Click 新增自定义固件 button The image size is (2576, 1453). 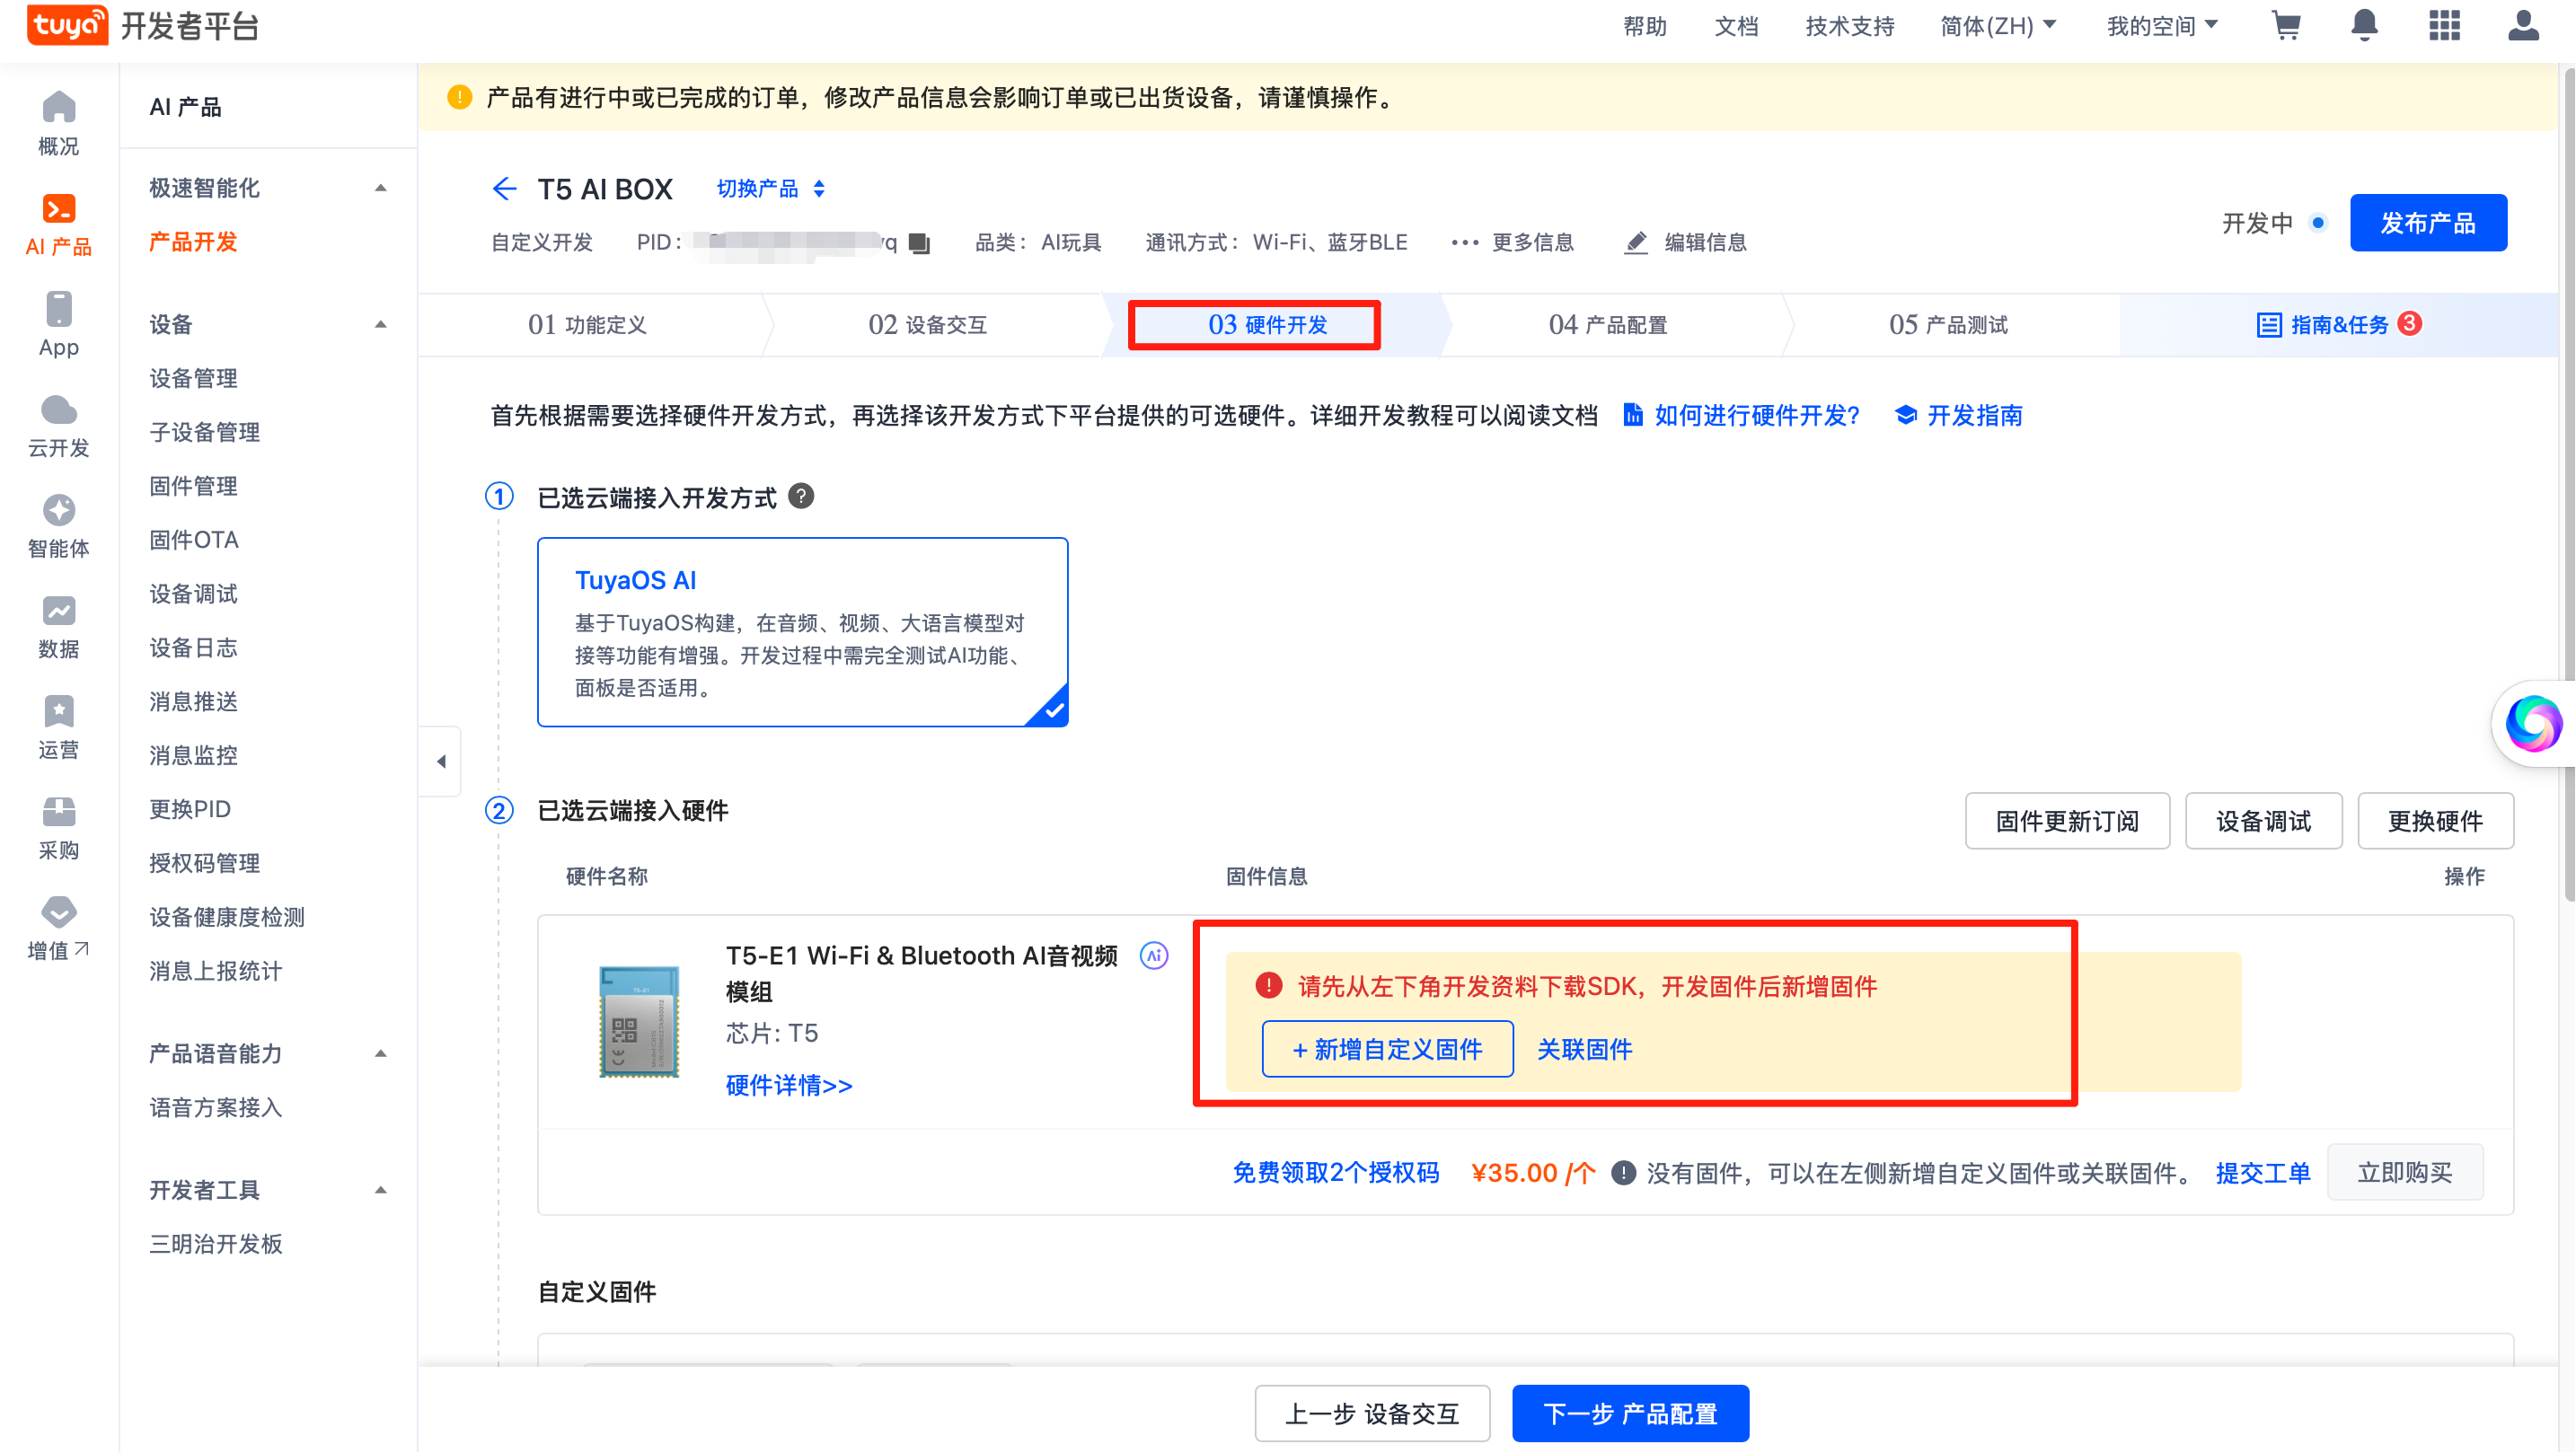[1387, 1049]
